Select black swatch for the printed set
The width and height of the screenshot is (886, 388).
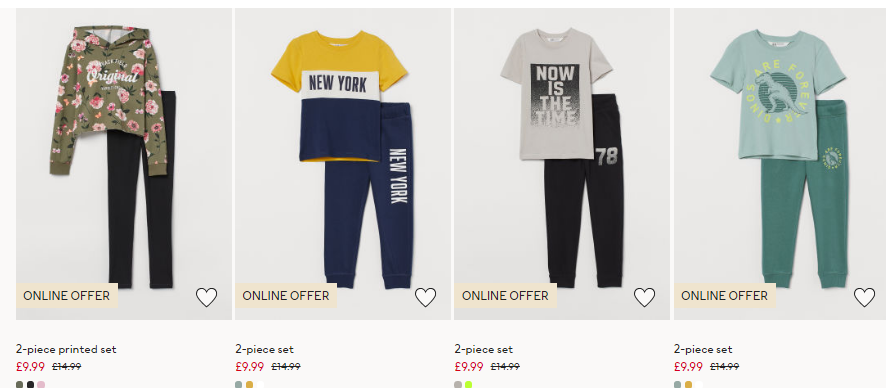click(31, 385)
